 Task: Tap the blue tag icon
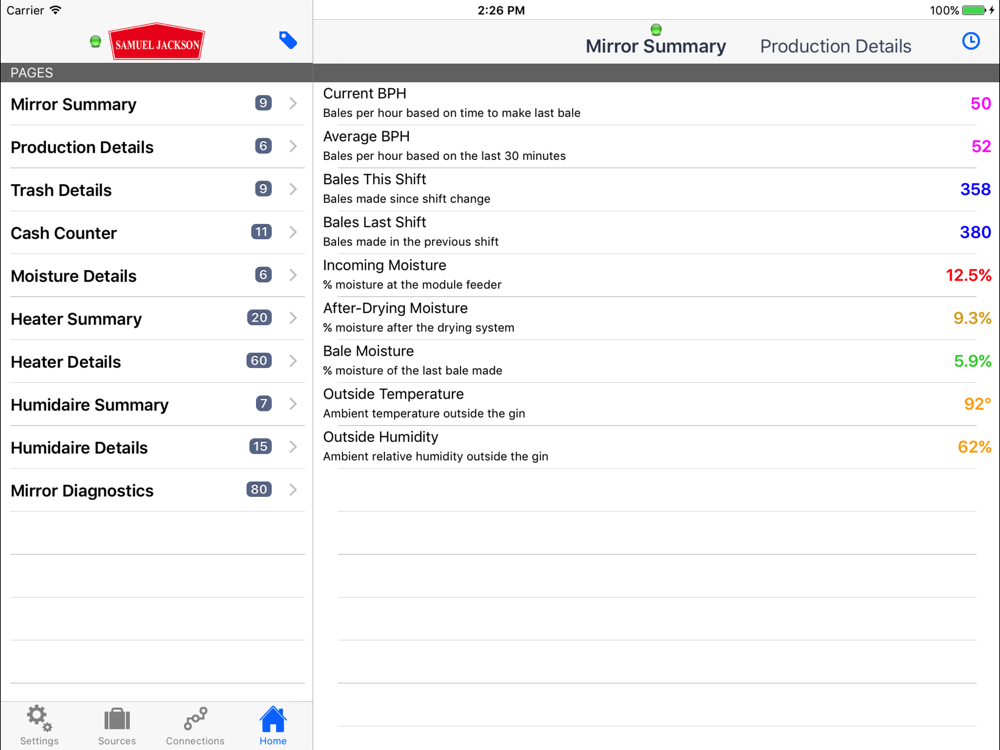[x=288, y=40]
